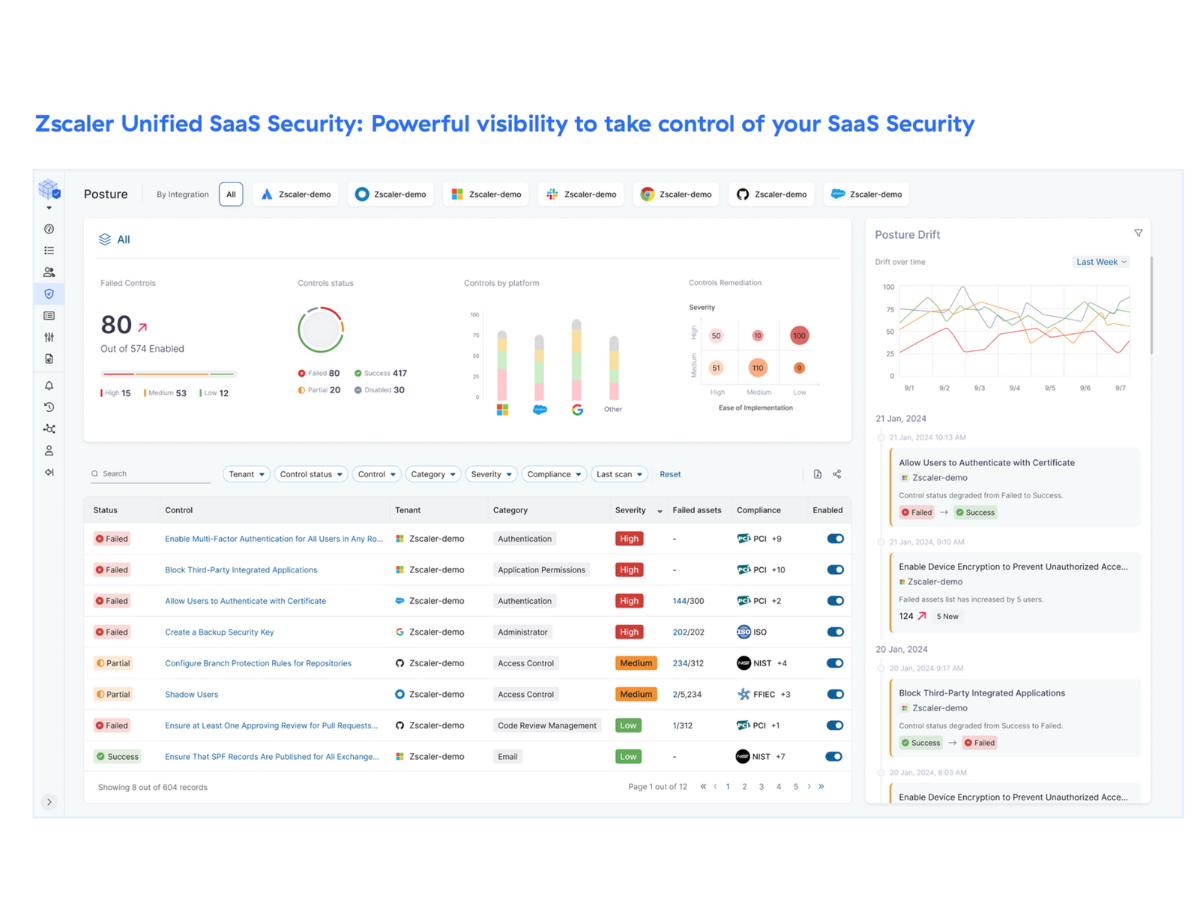Open the Allow Users to Authenticate with Certificate link
The height and width of the screenshot is (900, 1200).
[x=245, y=601]
